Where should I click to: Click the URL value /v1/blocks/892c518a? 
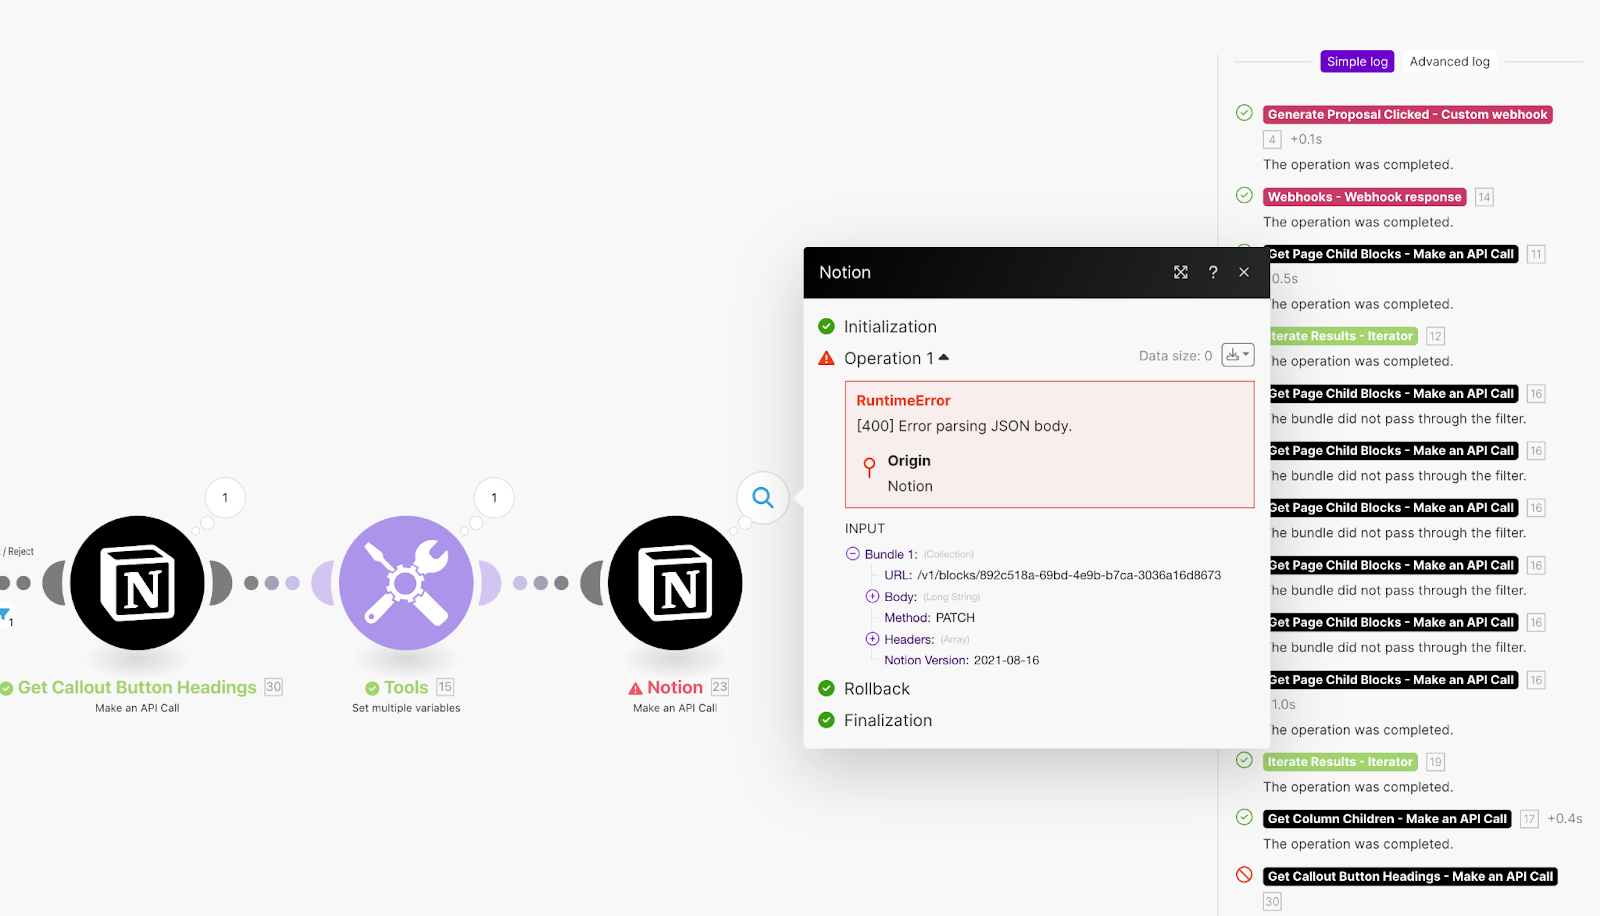(1069, 575)
